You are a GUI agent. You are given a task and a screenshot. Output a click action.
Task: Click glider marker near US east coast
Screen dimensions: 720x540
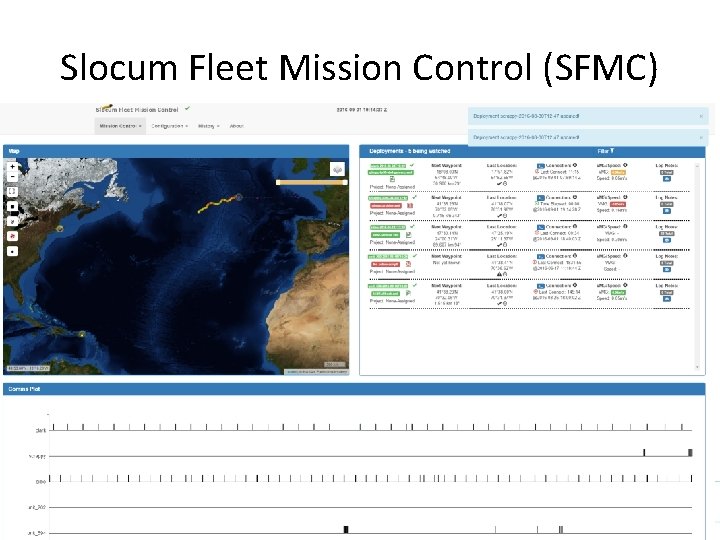tap(60, 228)
